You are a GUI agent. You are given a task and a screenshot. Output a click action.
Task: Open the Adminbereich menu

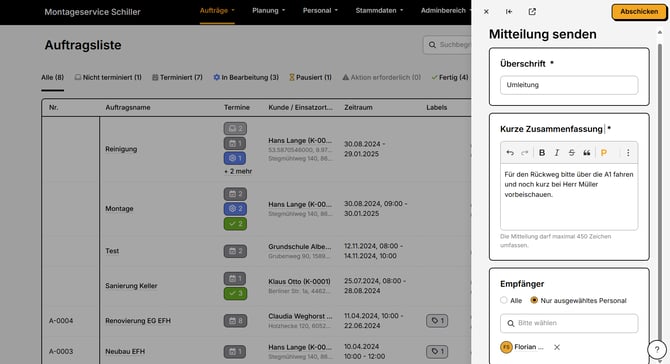click(x=446, y=11)
